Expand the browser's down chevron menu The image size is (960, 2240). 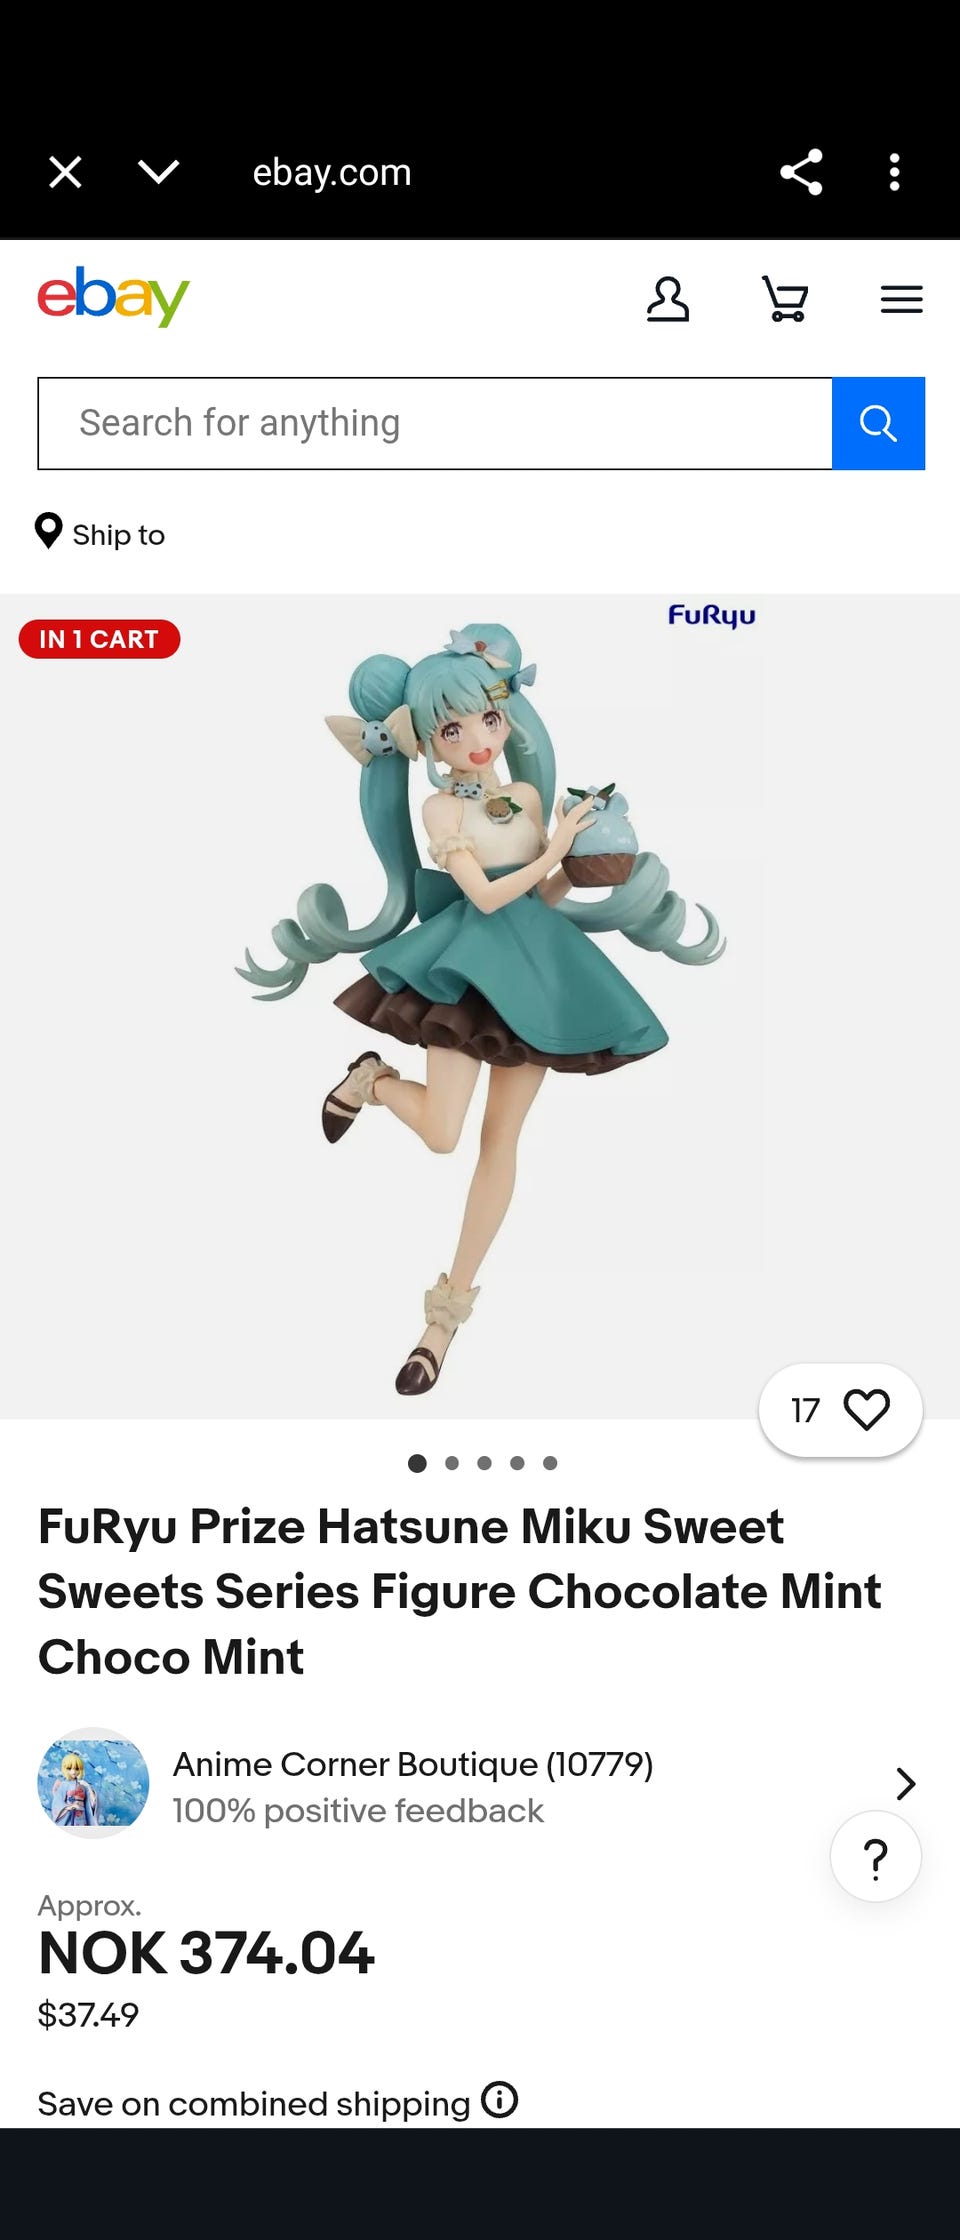159,172
